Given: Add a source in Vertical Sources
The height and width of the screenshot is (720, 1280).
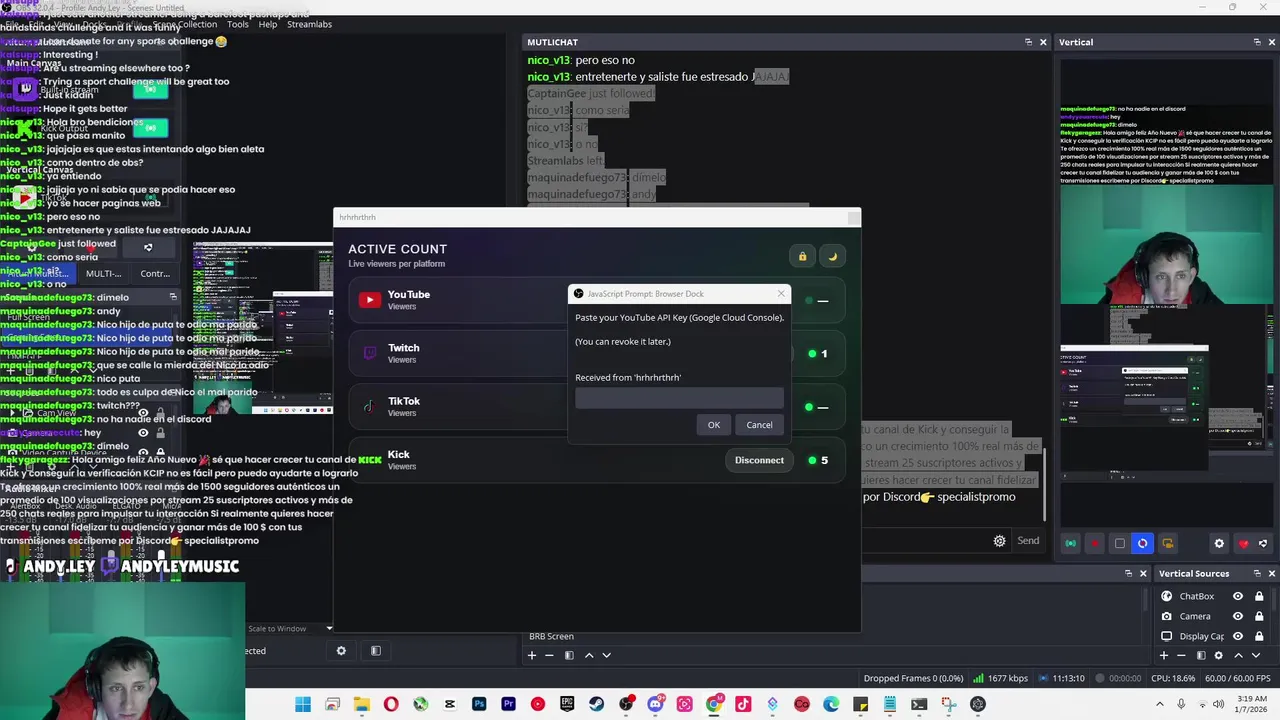Looking at the screenshot, I should (1164, 655).
